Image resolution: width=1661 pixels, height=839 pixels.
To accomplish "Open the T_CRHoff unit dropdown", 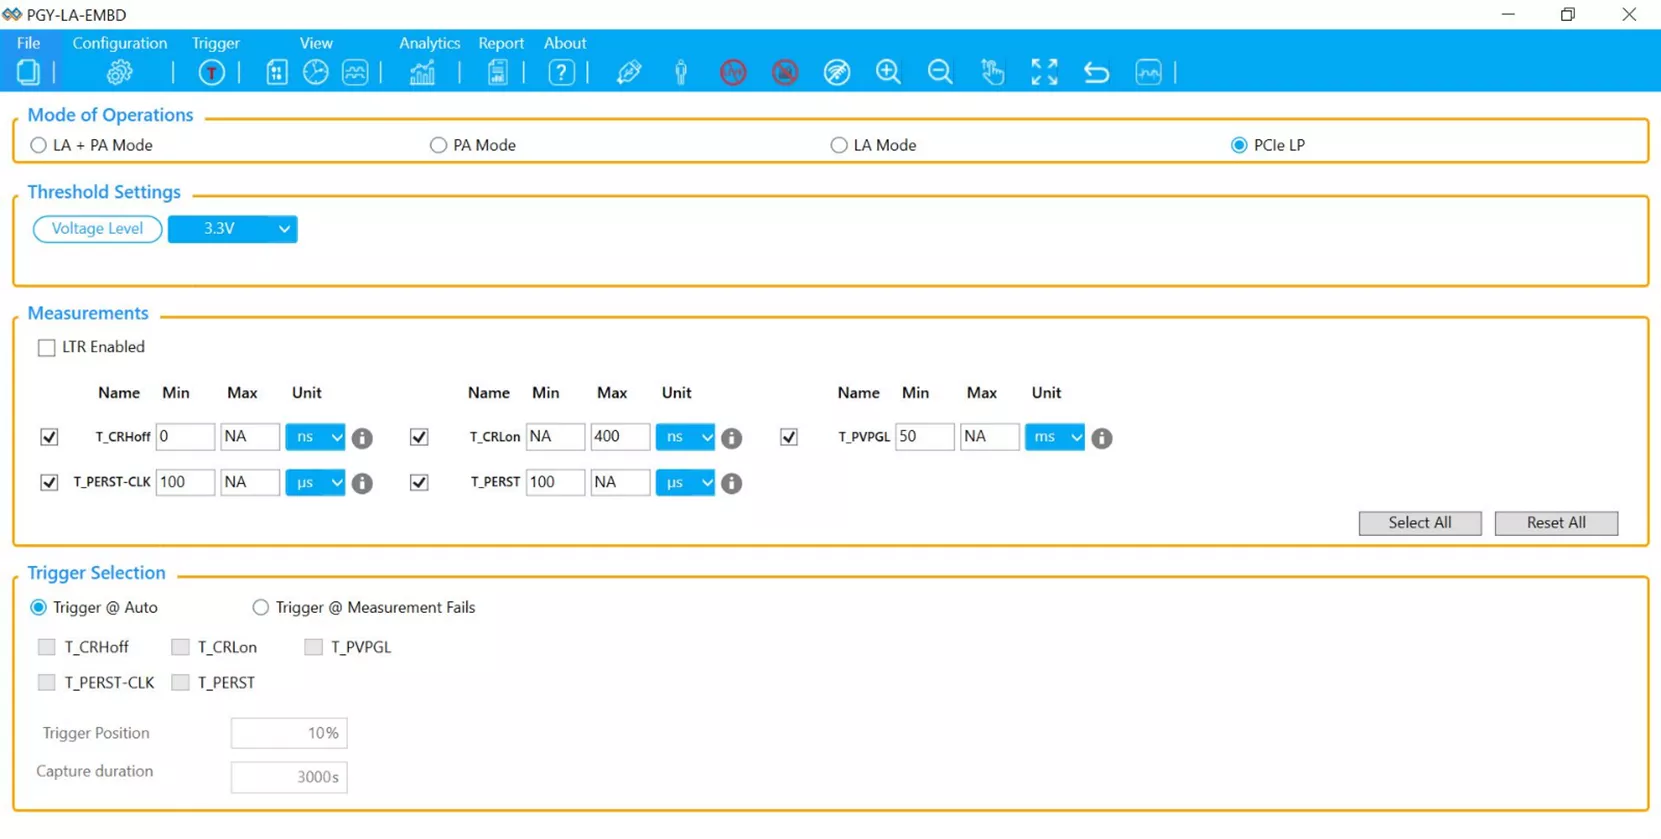I will pyautogui.click(x=315, y=437).
